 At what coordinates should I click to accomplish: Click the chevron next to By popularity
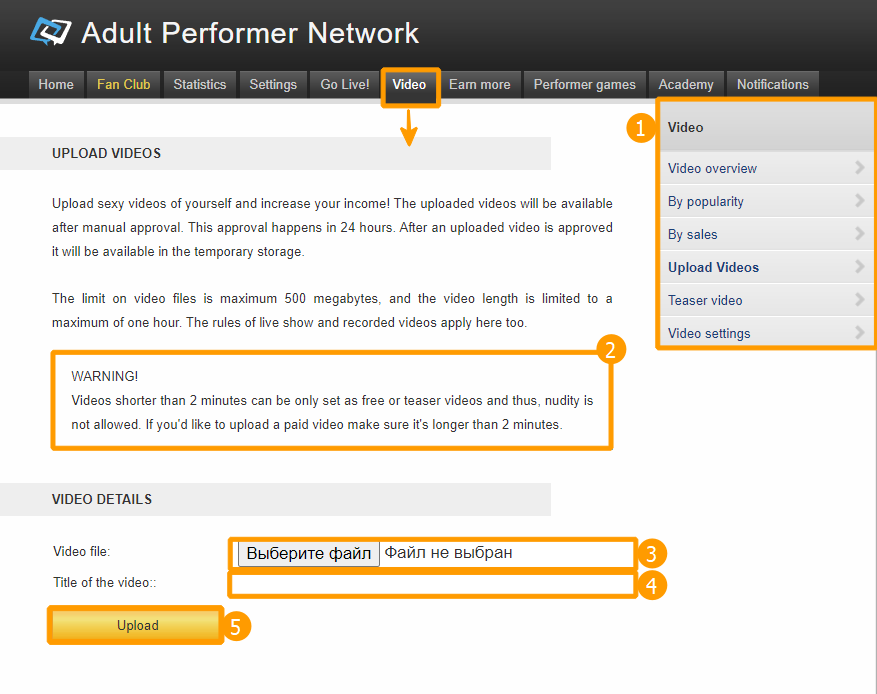pos(859,201)
